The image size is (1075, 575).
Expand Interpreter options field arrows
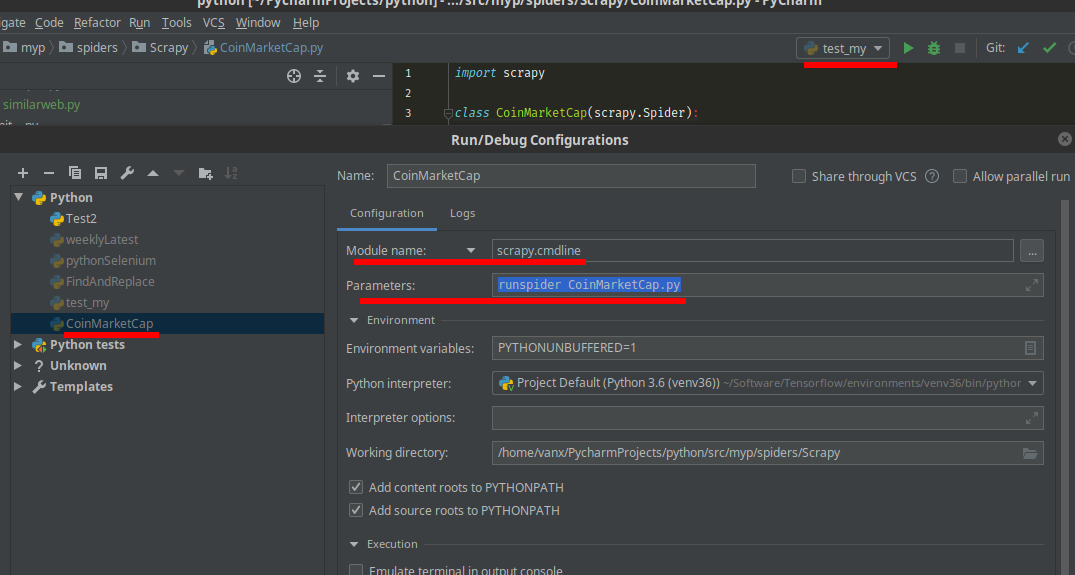[x=1031, y=418]
